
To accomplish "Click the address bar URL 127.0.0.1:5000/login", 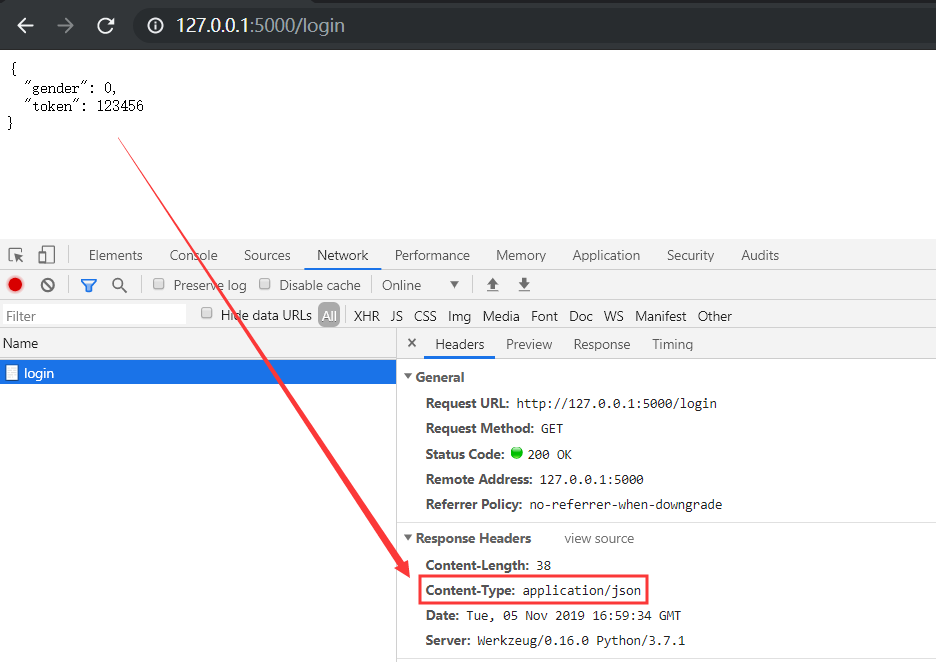I will tap(260, 26).
